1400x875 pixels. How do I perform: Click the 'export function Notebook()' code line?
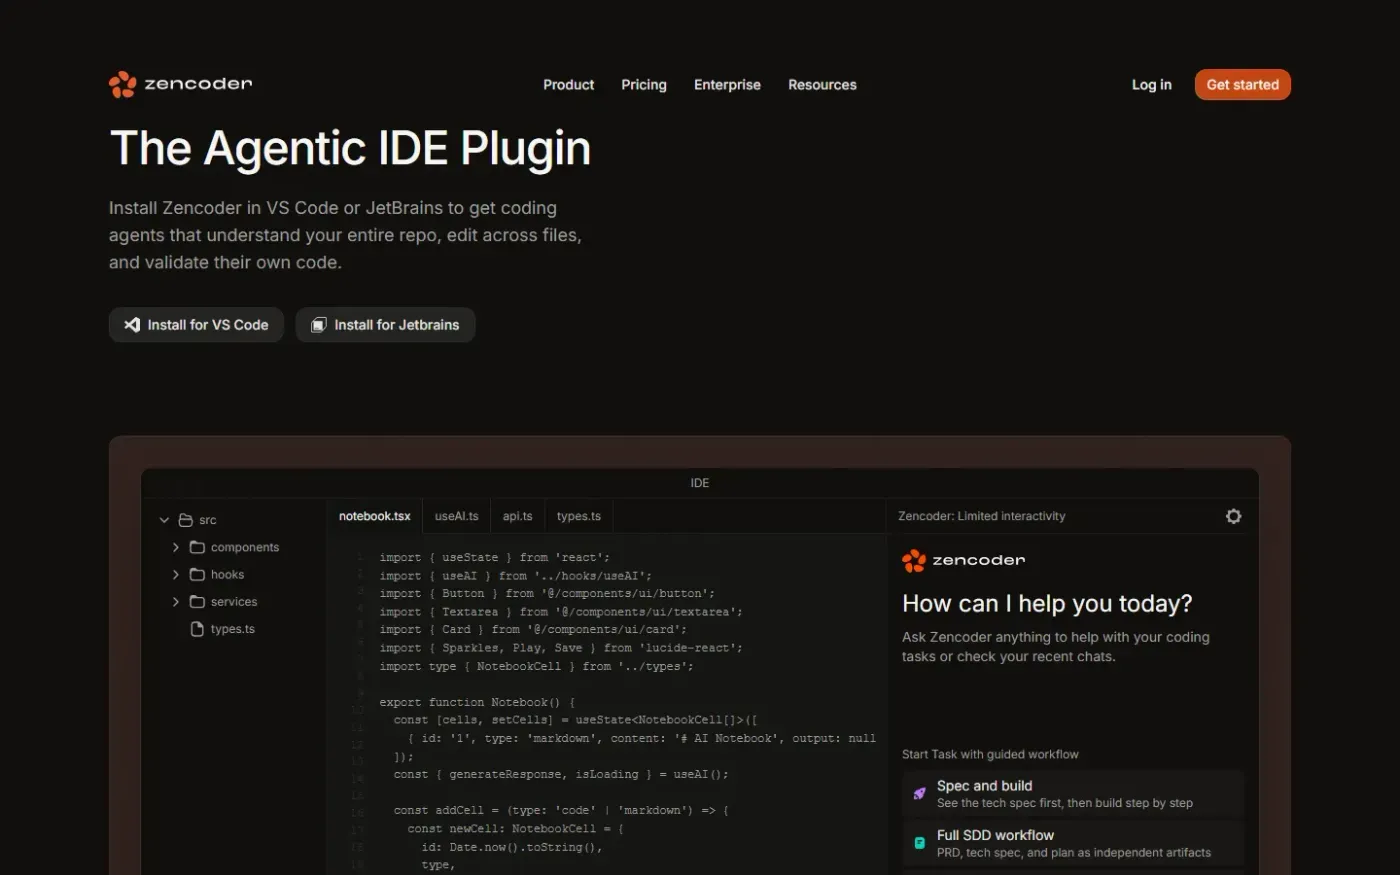(477, 702)
